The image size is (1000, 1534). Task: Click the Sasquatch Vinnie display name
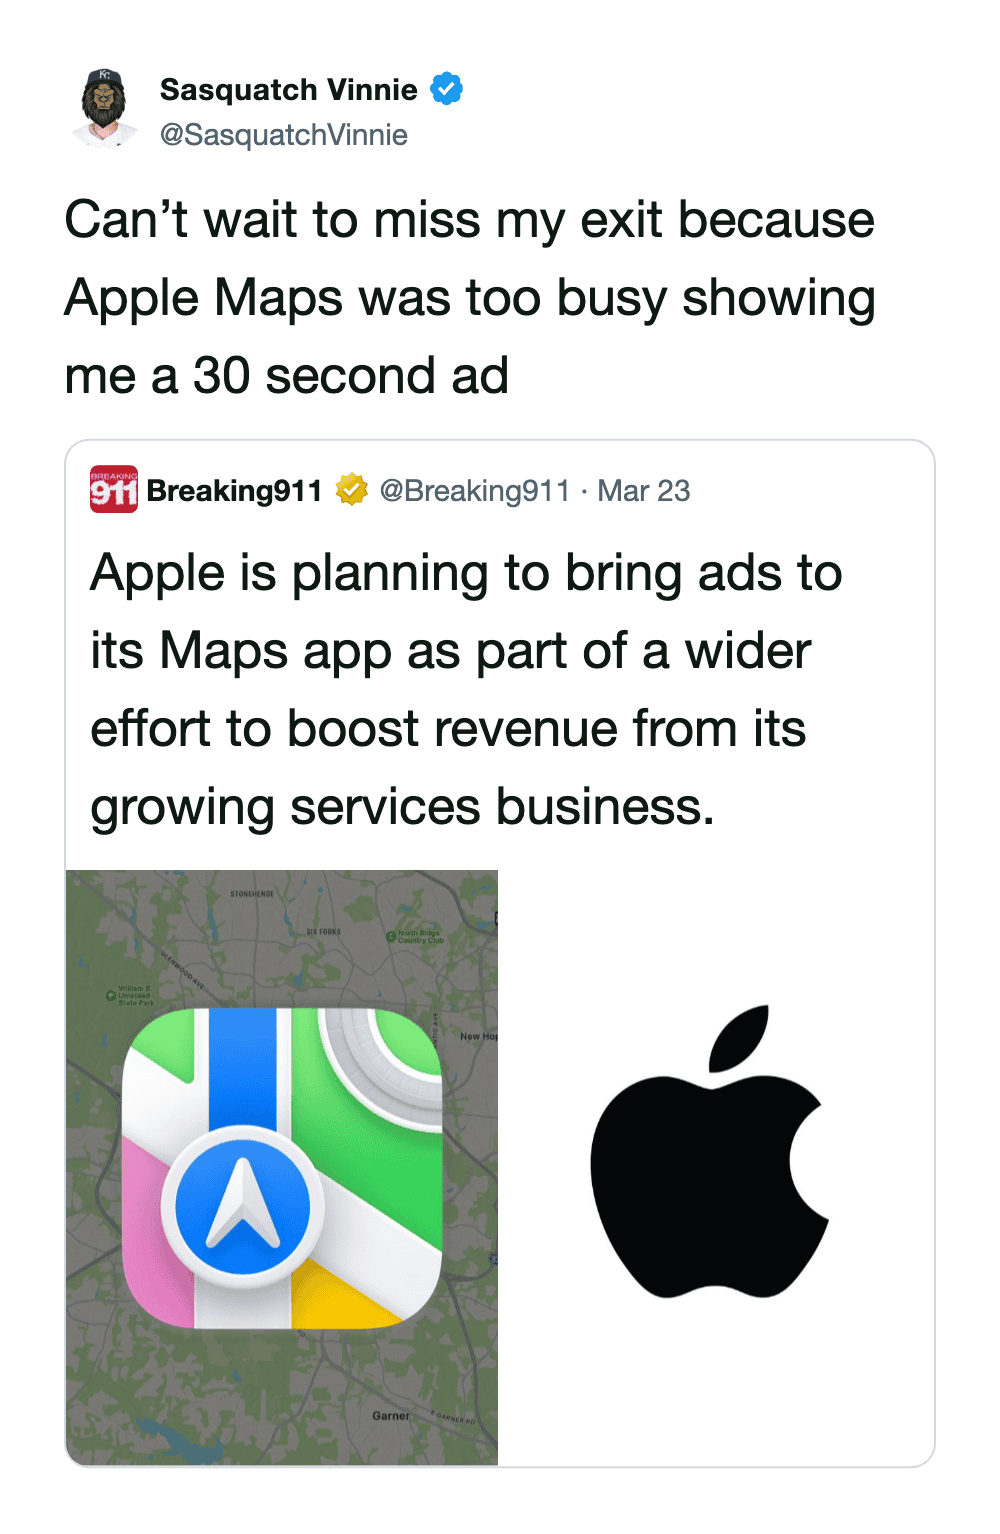pos(288,90)
